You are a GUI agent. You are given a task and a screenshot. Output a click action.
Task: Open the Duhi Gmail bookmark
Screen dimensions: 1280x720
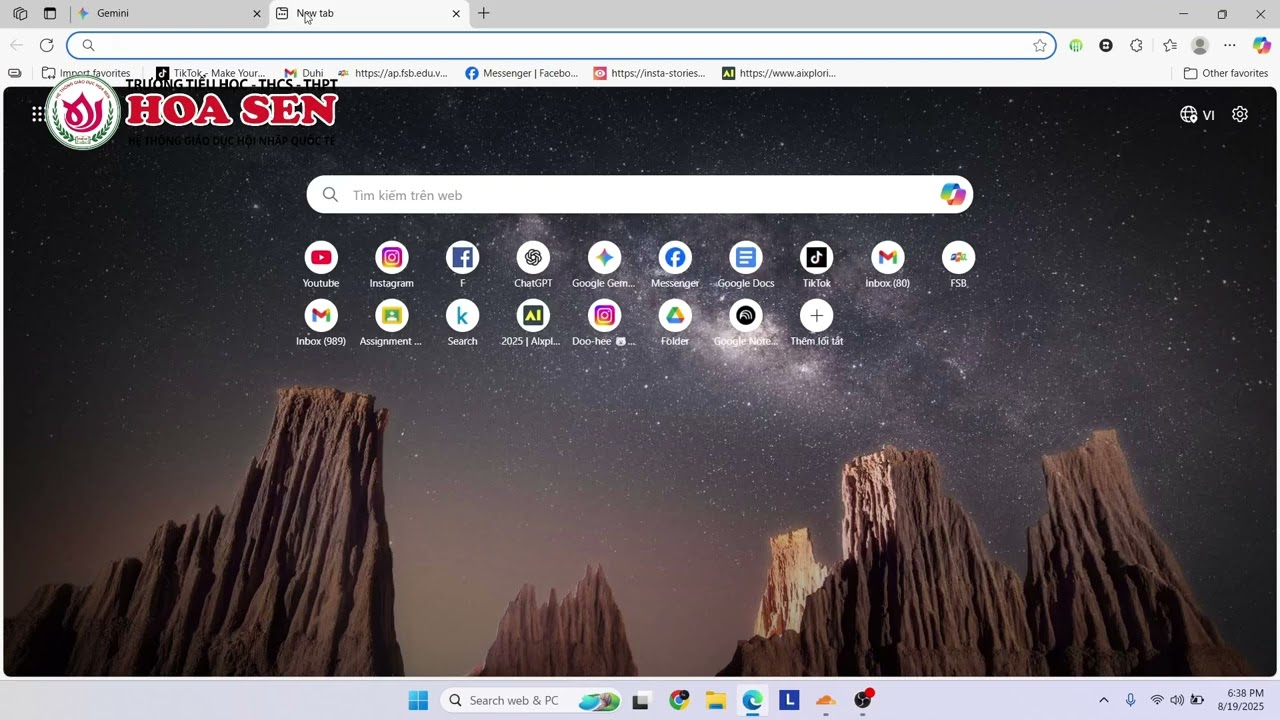pyautogui.click(x=304, y=73)
